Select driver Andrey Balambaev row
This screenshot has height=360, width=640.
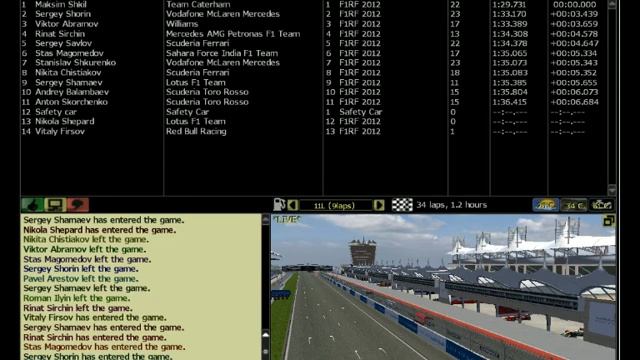[x=72, y=92]
